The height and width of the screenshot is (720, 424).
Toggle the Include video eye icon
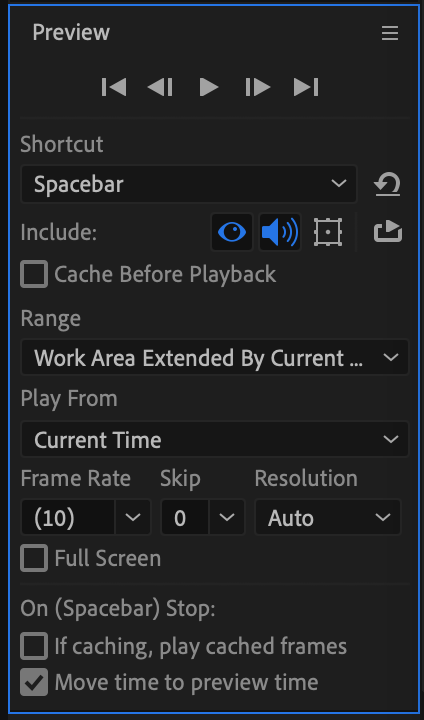pos(232,232)
